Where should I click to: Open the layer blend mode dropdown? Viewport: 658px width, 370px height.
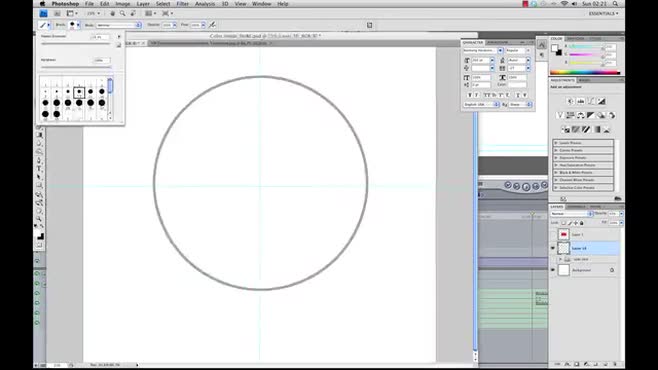click(572, 214)
